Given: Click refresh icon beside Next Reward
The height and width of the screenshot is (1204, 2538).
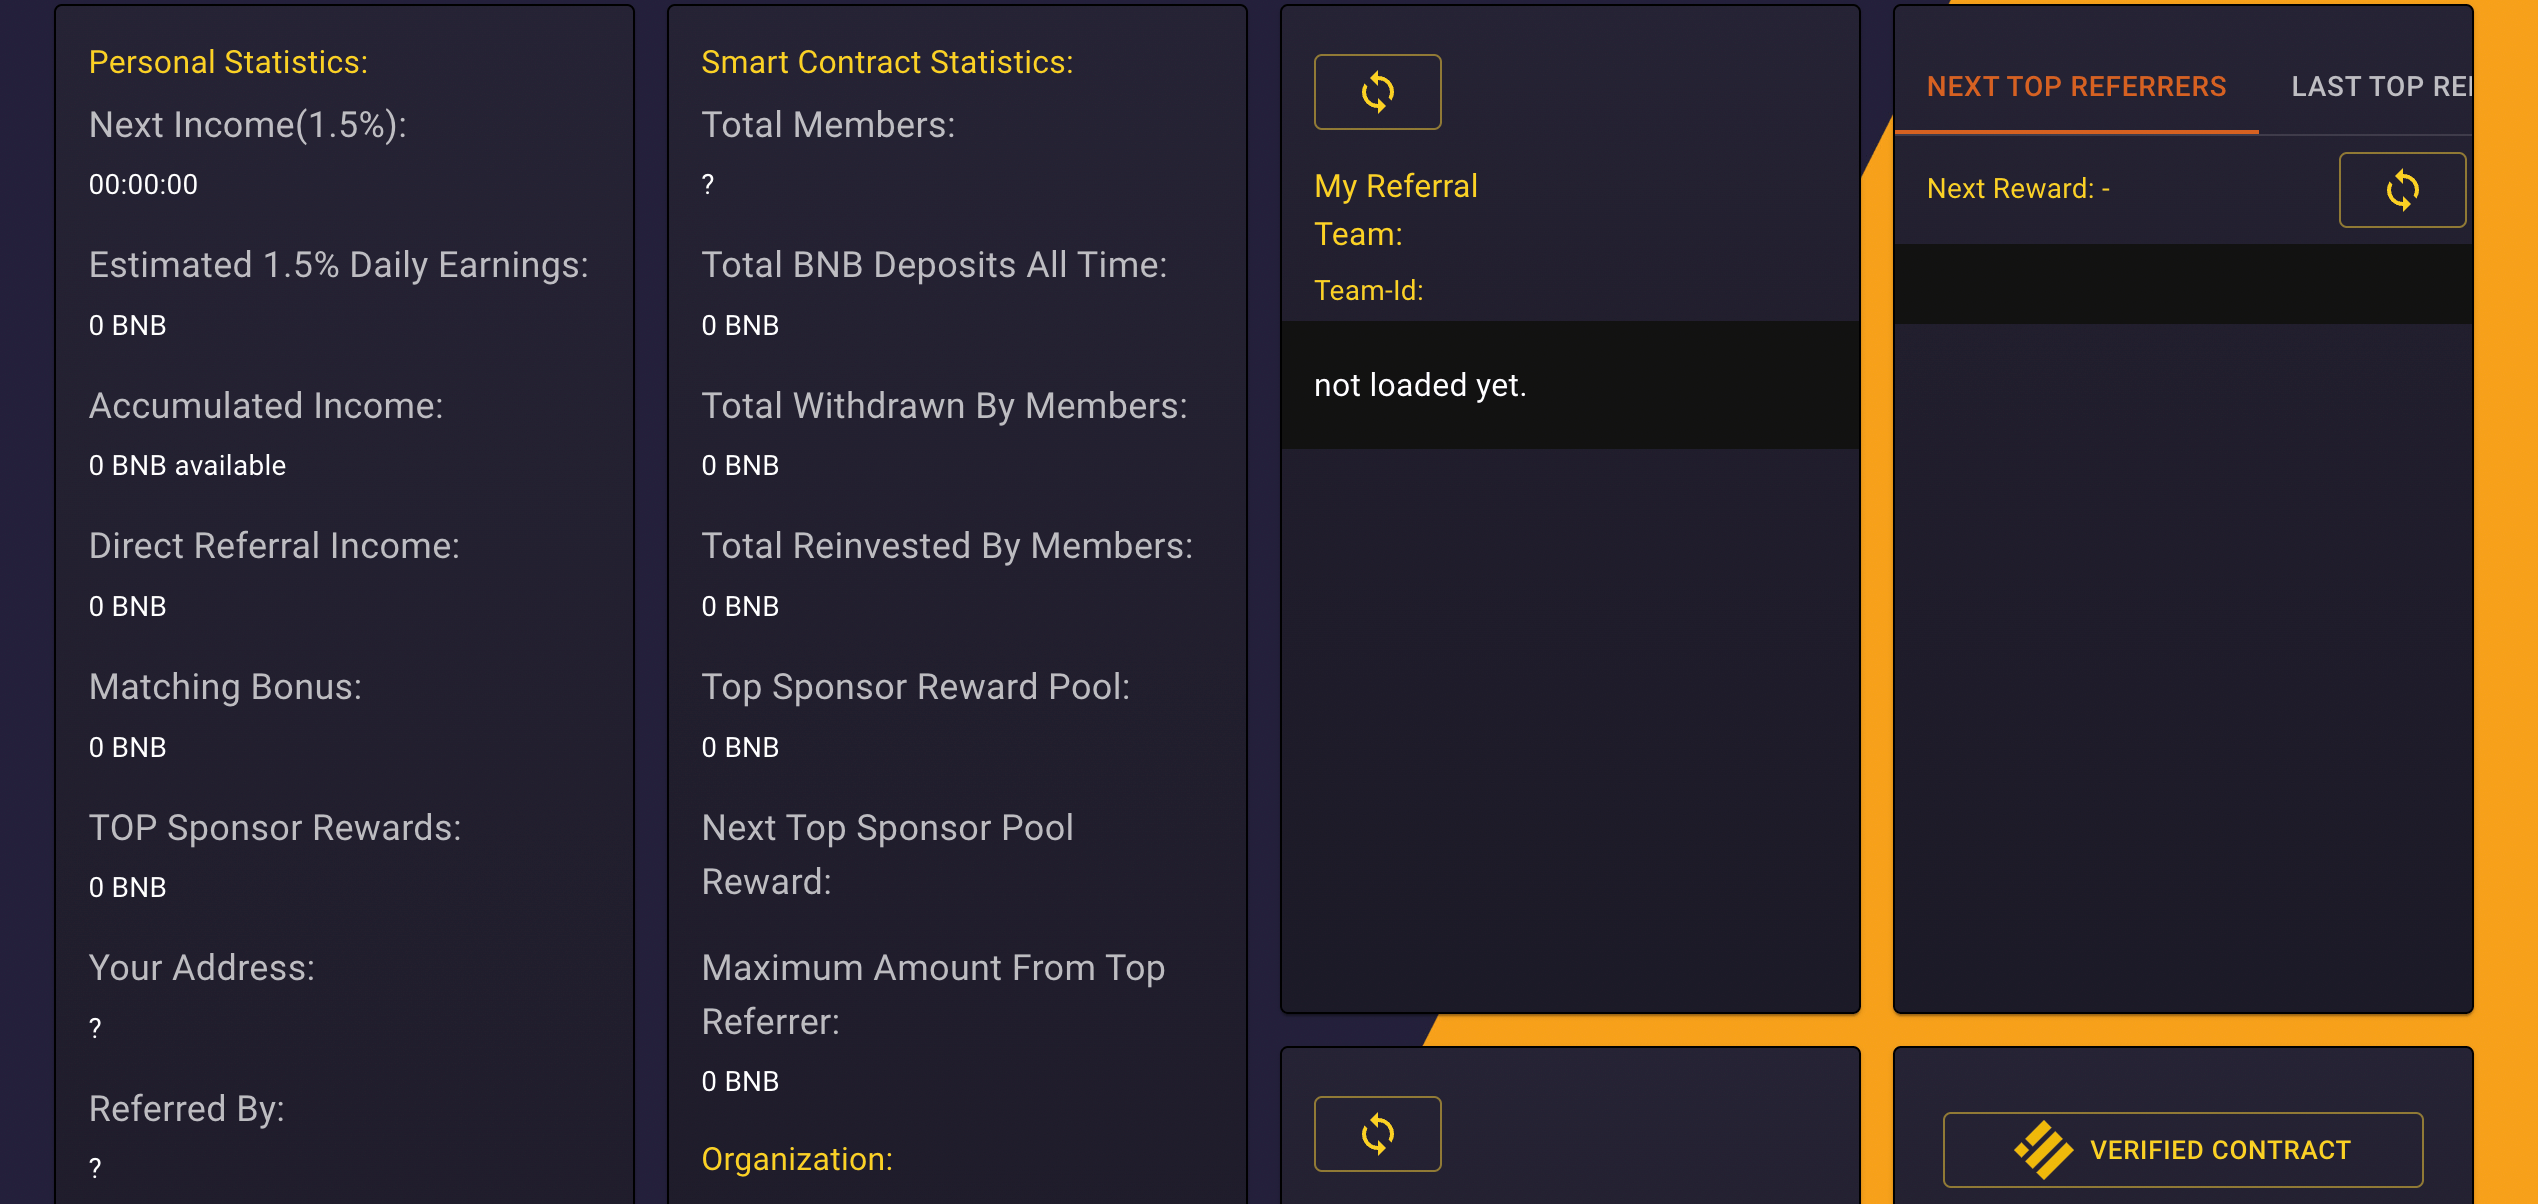Looking at the screenshot, I should coord(2402,190).
